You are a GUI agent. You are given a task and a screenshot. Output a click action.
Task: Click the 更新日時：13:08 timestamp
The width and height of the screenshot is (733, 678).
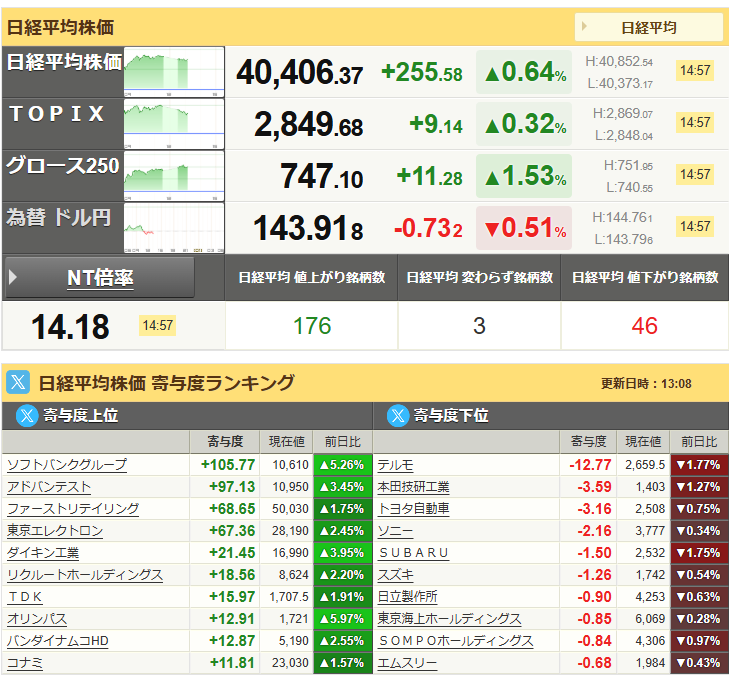[x=646, y=384]
